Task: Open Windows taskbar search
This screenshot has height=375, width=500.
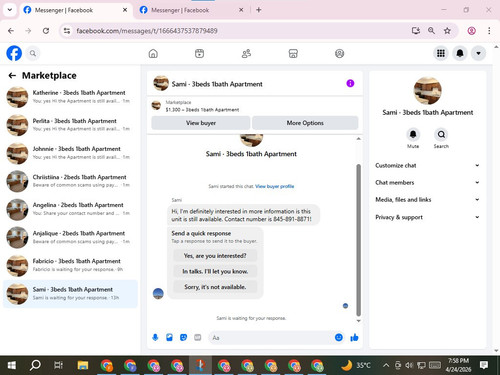Action: (35, 365)
